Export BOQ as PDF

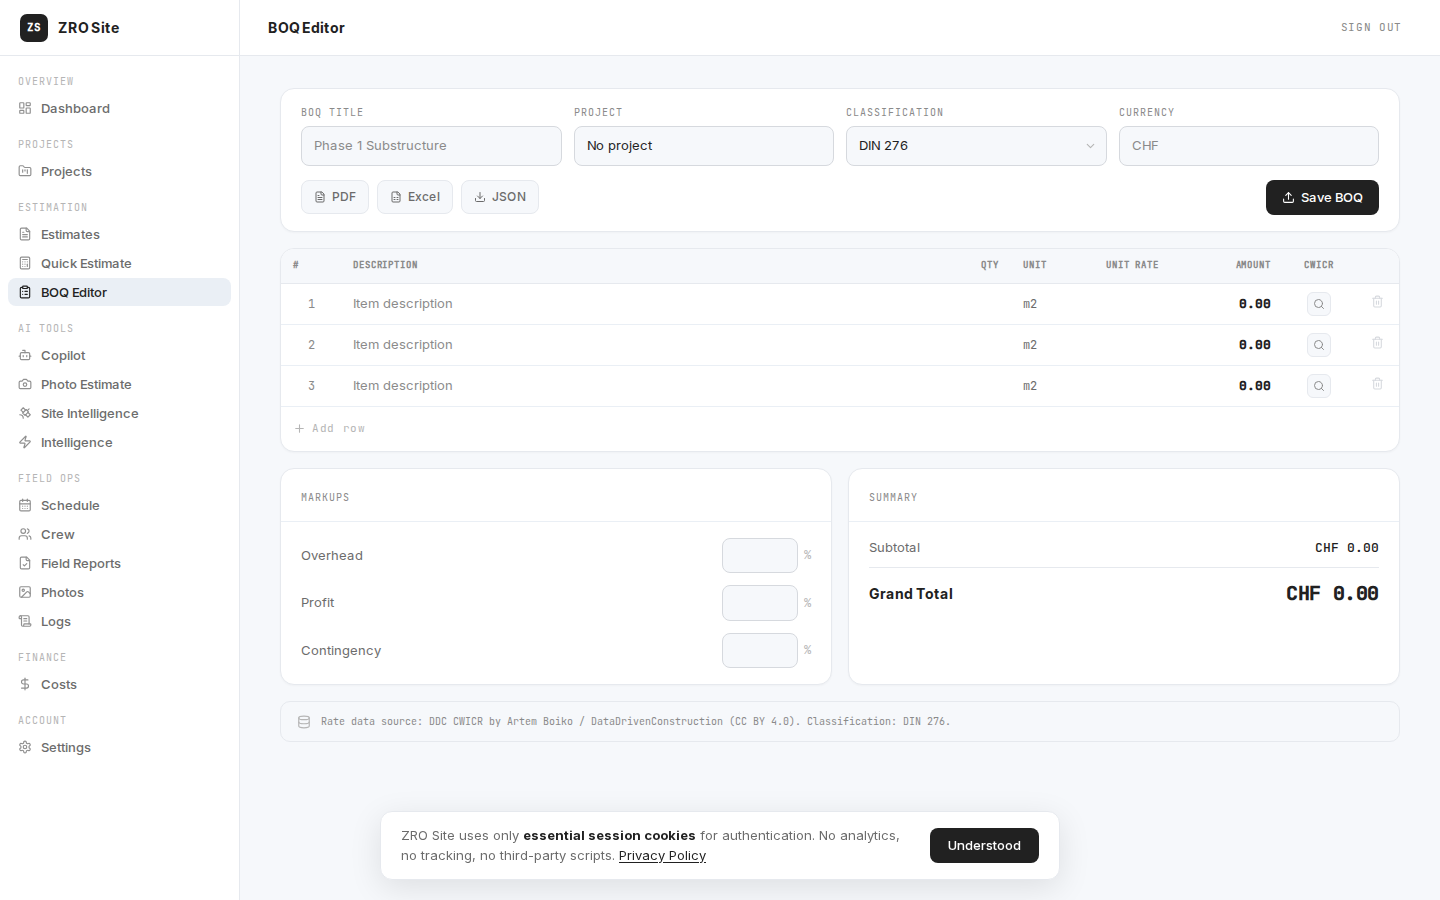pyautogui.click(x=335, y=197)
